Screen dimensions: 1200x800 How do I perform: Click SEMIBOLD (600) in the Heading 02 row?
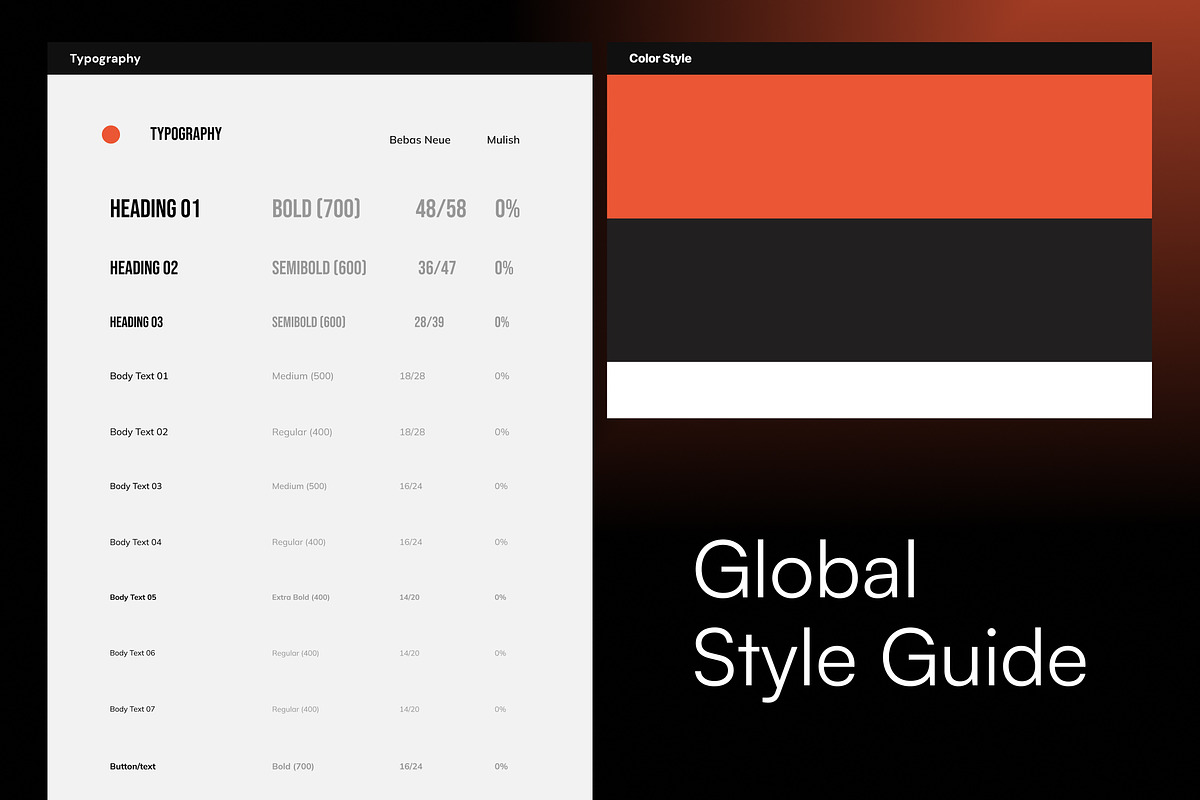point(319,268)
